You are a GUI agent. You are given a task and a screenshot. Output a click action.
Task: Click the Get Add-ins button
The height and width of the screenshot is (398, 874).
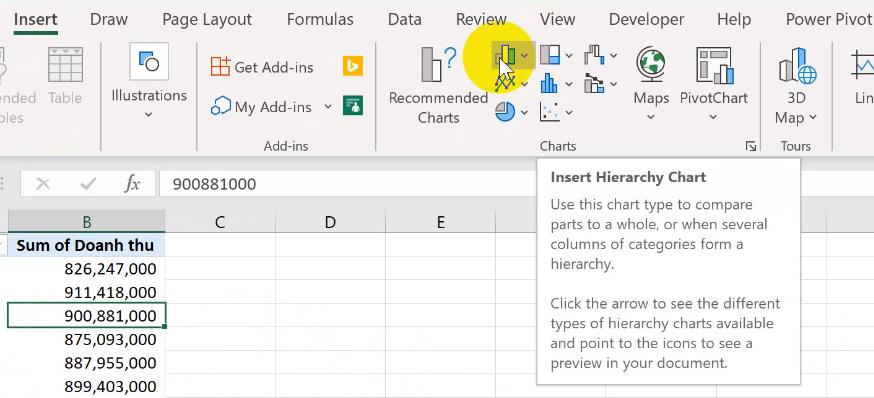pos(262,67)
